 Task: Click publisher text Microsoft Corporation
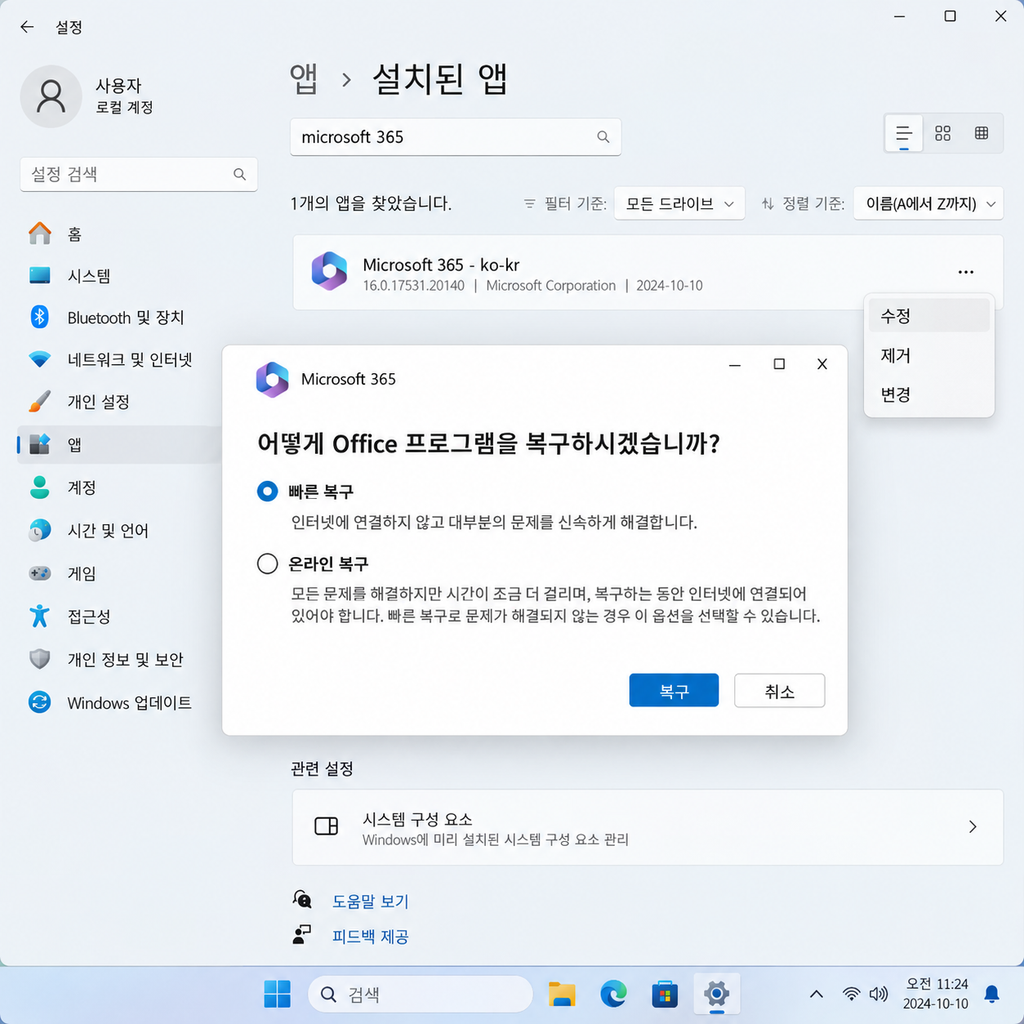[551, 285]
